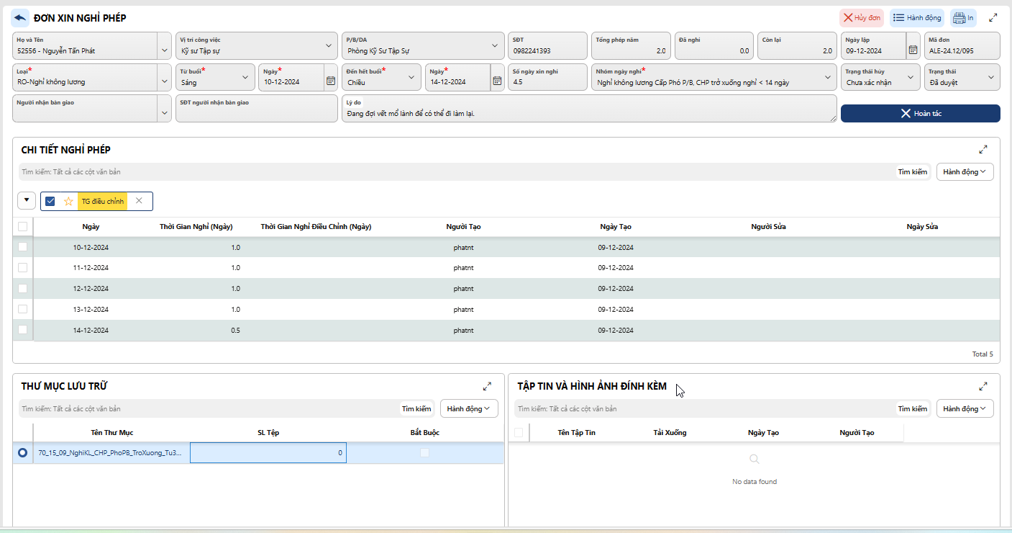The width and height of the screenshot is (1012, 533).
Task: Open Hành động menu in leave details panel
Action: pos(964,172)
